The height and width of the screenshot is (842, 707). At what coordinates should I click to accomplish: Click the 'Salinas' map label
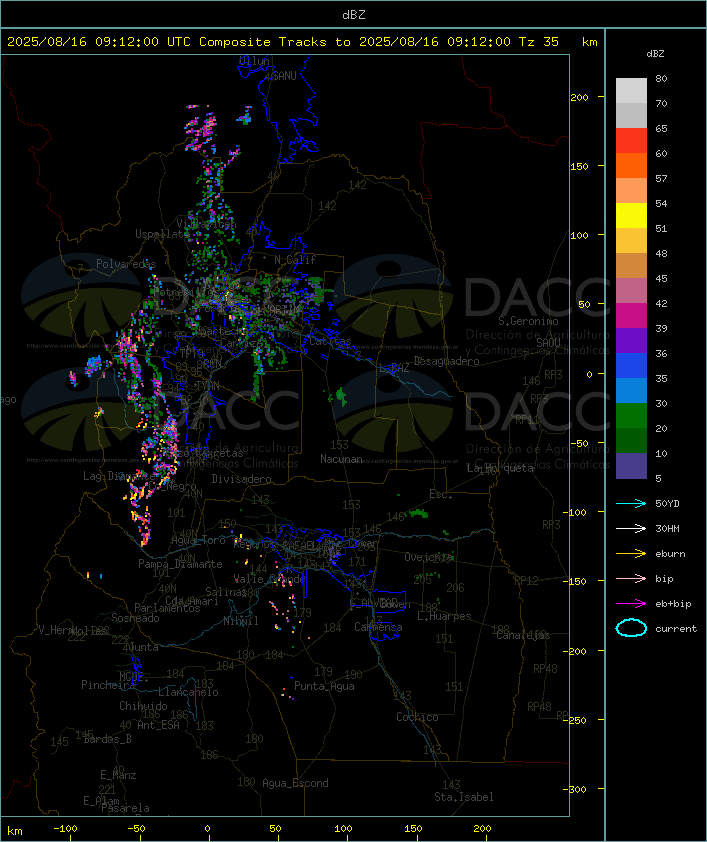point(226,592)
